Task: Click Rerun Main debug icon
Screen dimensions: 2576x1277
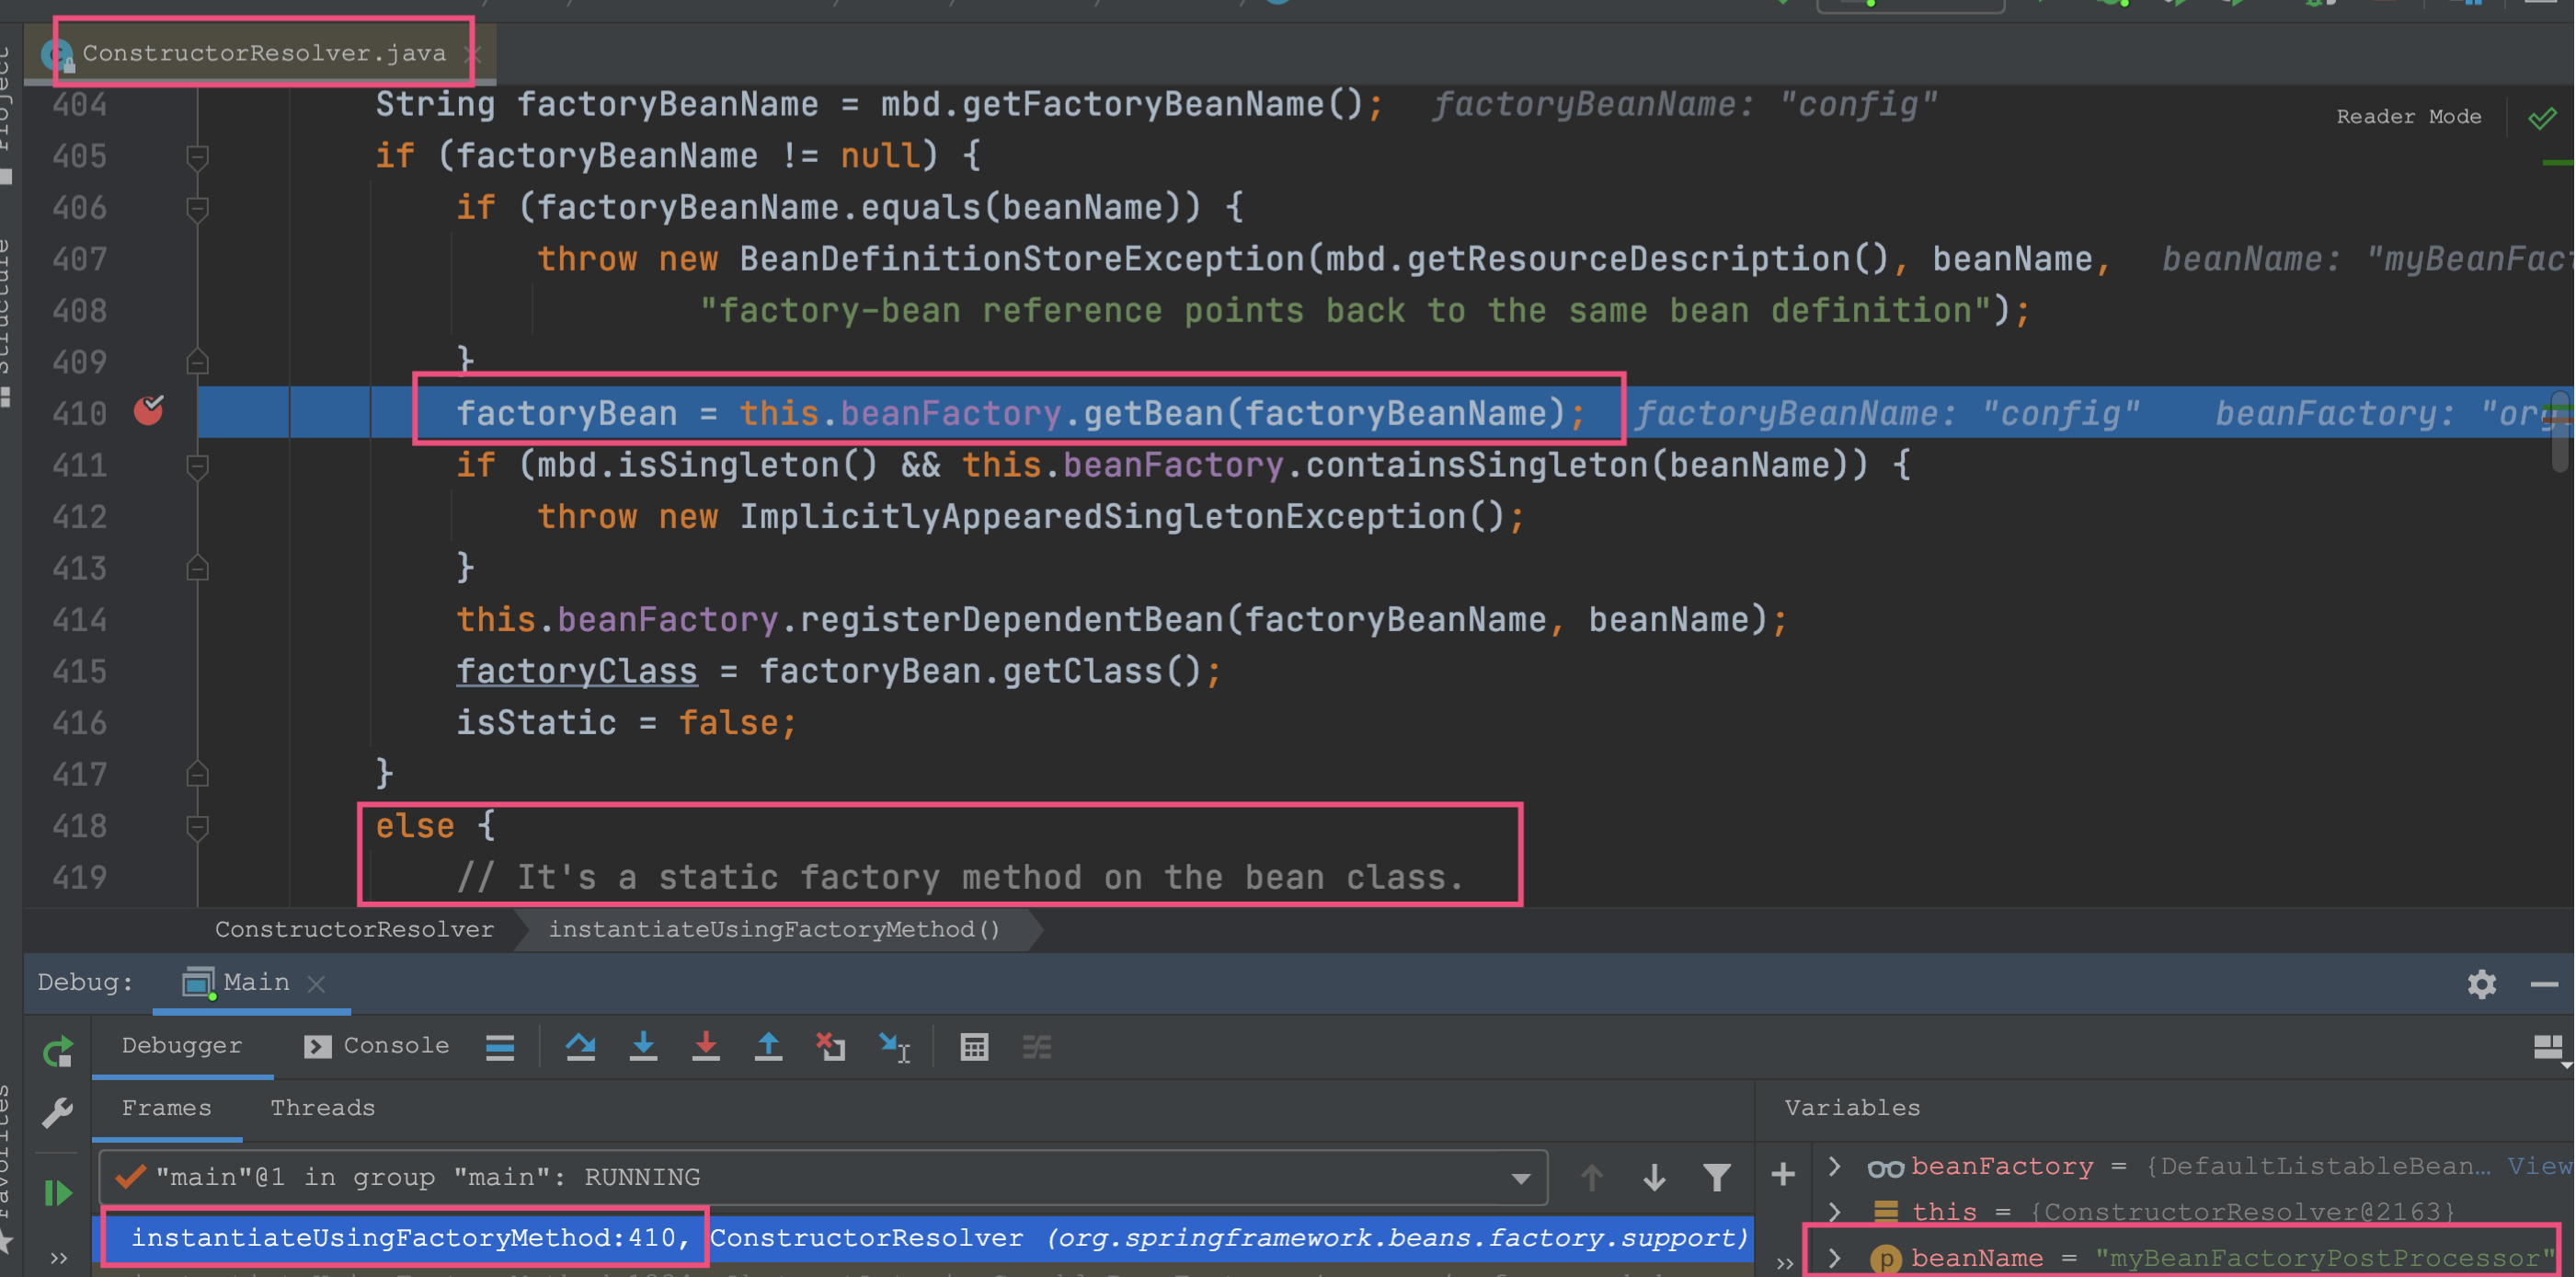Action: click(x=58, y=1051)
